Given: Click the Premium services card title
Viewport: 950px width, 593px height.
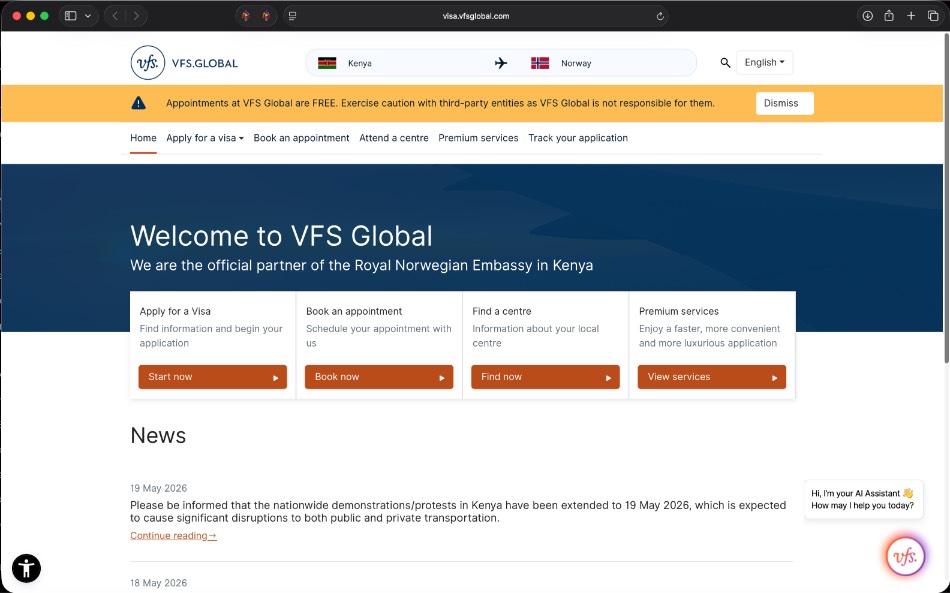Looking at the screenshot, I should tap(679, 311).
